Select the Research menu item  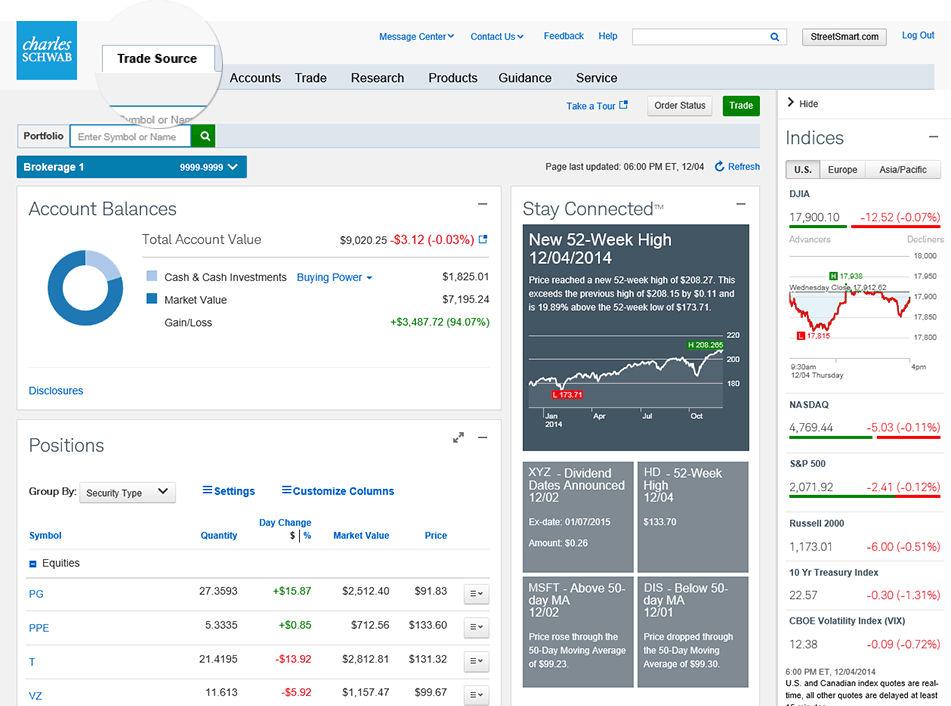point(377,78)
